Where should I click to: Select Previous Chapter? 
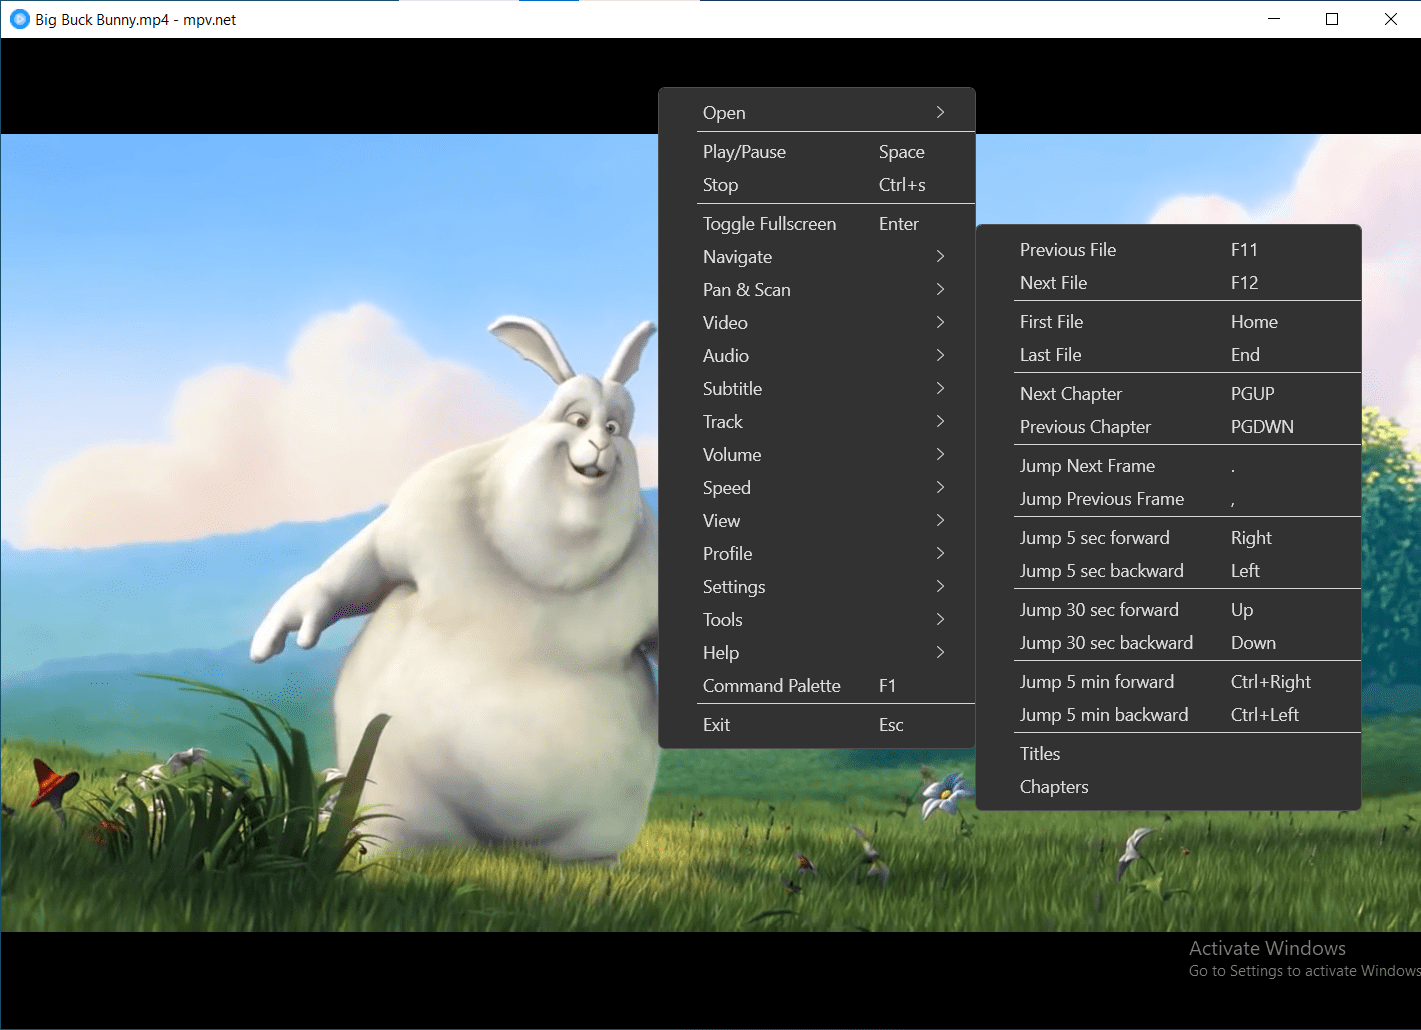[x=1169, y=427]
